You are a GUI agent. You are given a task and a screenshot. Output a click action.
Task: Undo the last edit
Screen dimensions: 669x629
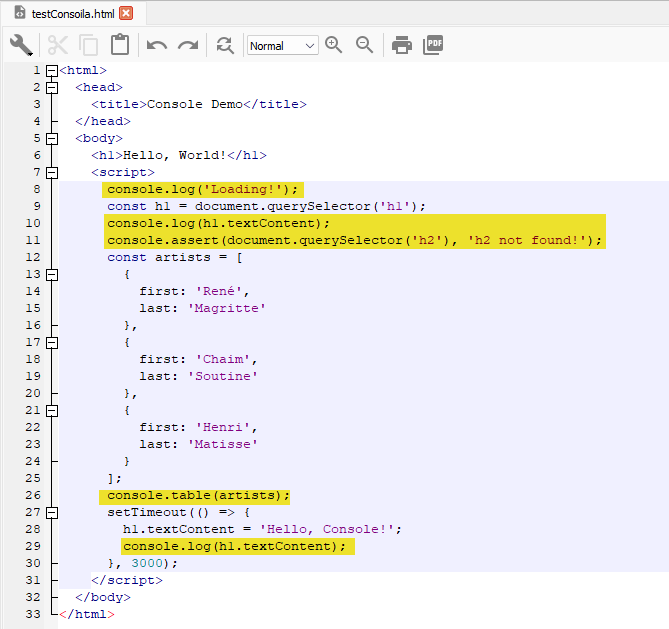click(157, 45)
